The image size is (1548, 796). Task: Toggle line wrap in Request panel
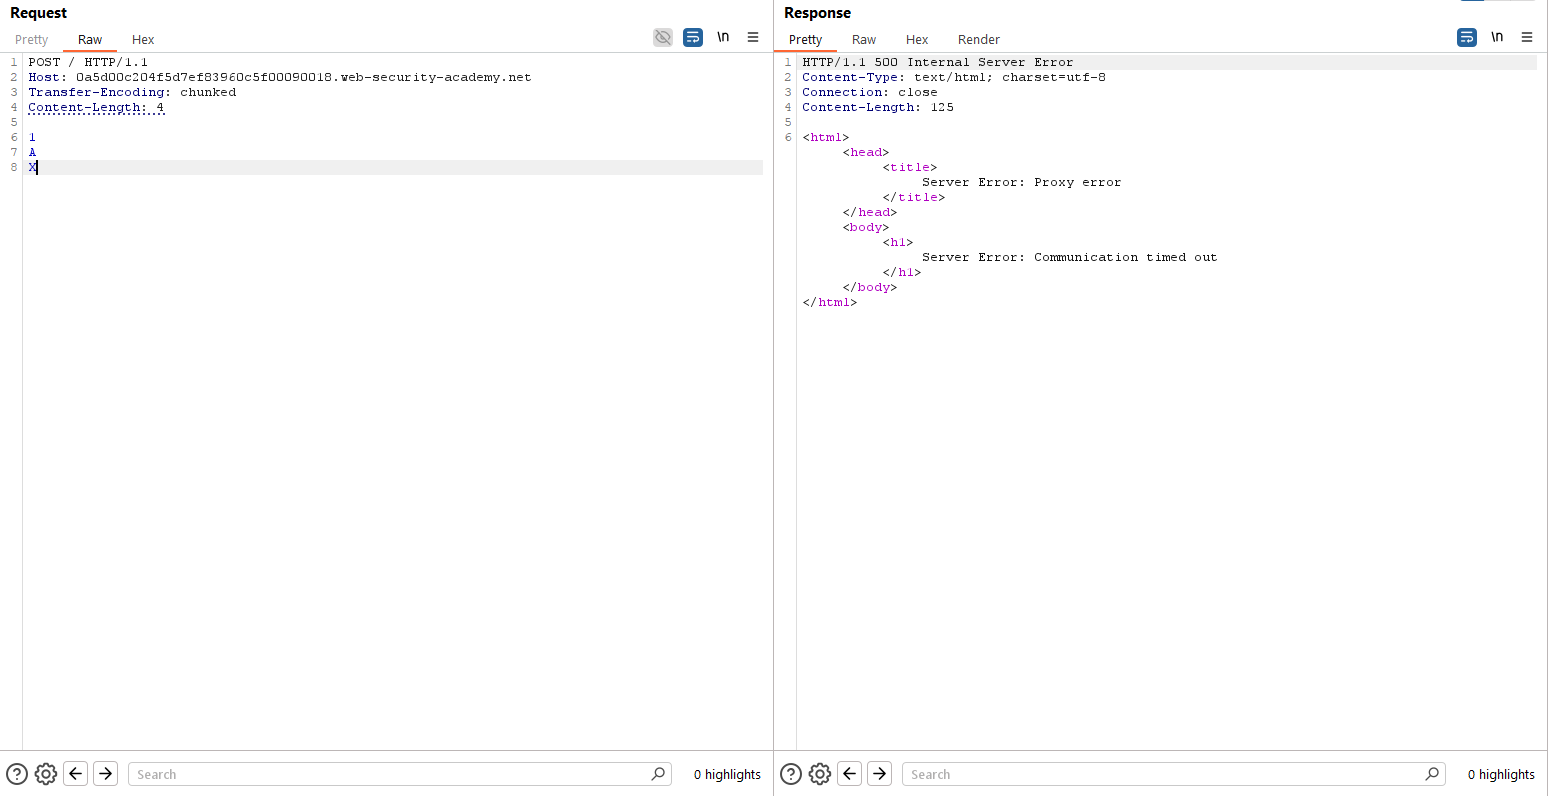coord(693,38)
